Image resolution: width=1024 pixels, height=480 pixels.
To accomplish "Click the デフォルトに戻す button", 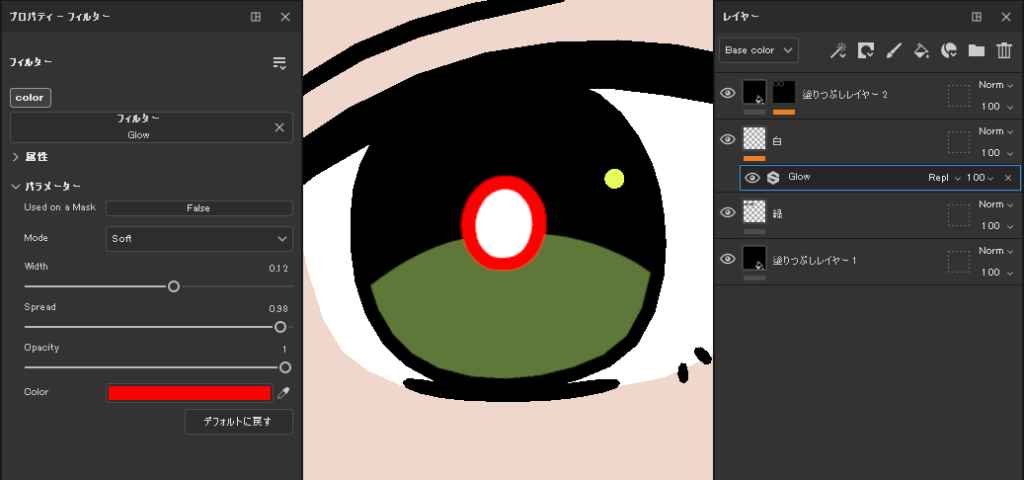I will tap(239, 421).
